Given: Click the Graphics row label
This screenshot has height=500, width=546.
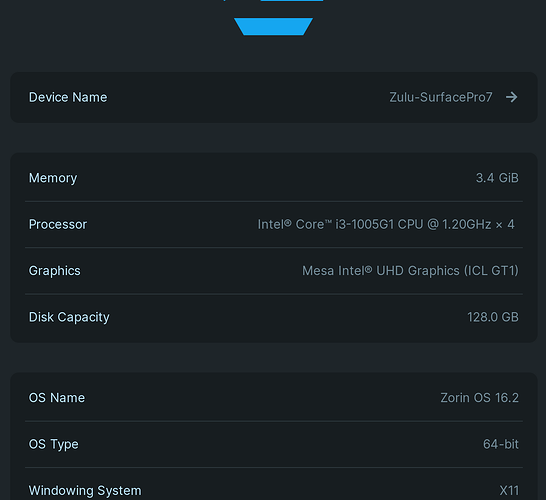Looking at the screenshot, I should pos(55,271).
